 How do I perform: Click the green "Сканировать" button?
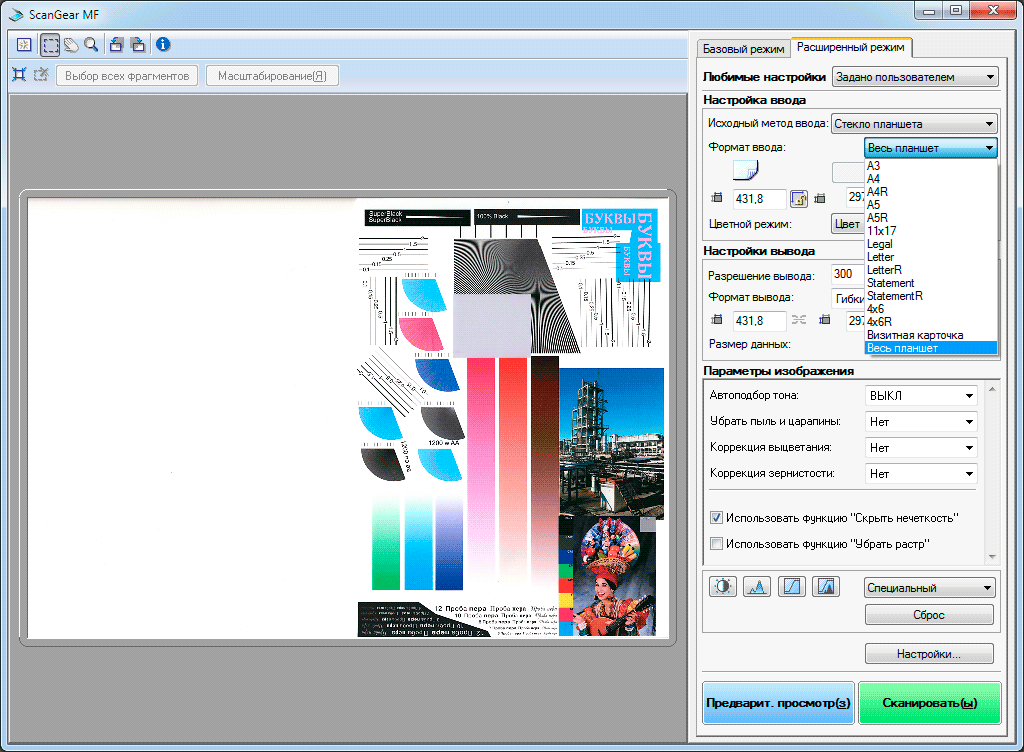click(x=929, y=703)
